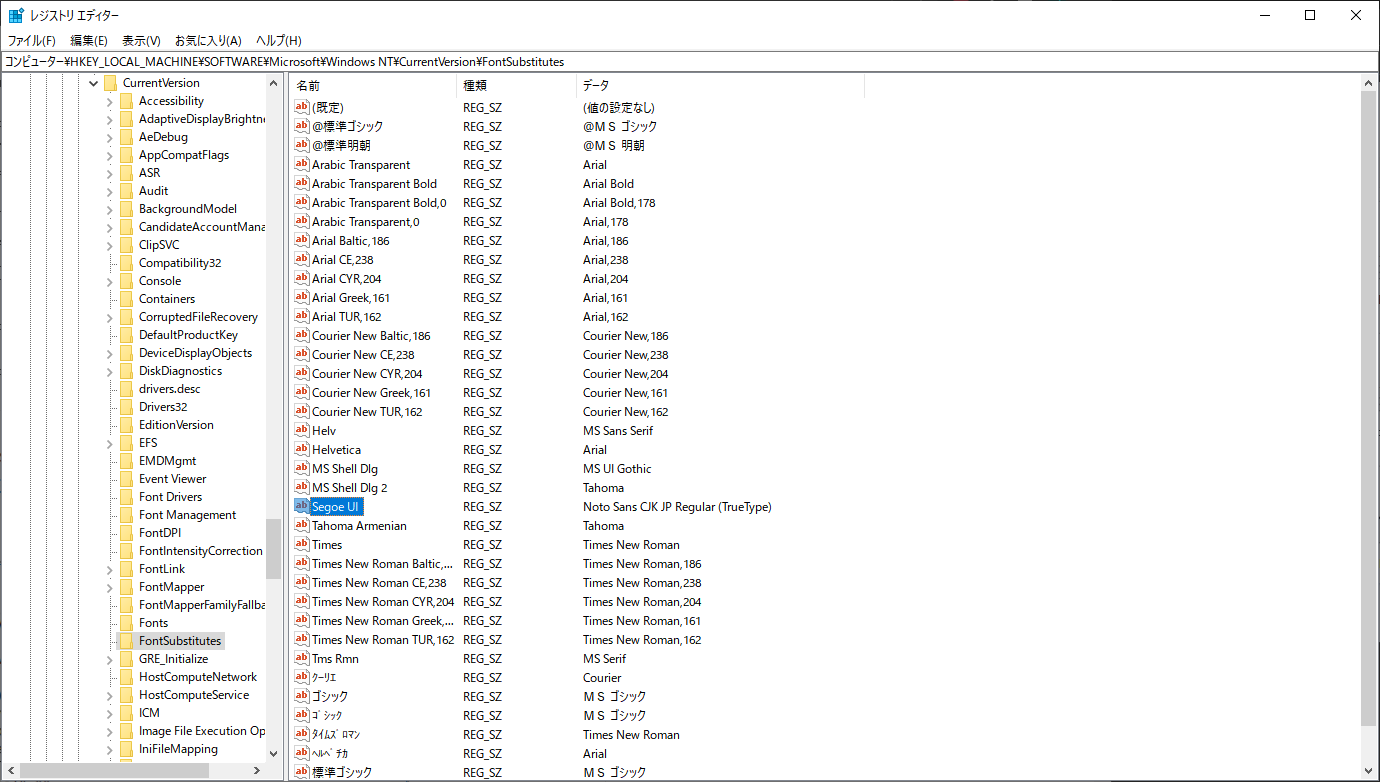Open the ファイル(F) menu

(32, 41)
